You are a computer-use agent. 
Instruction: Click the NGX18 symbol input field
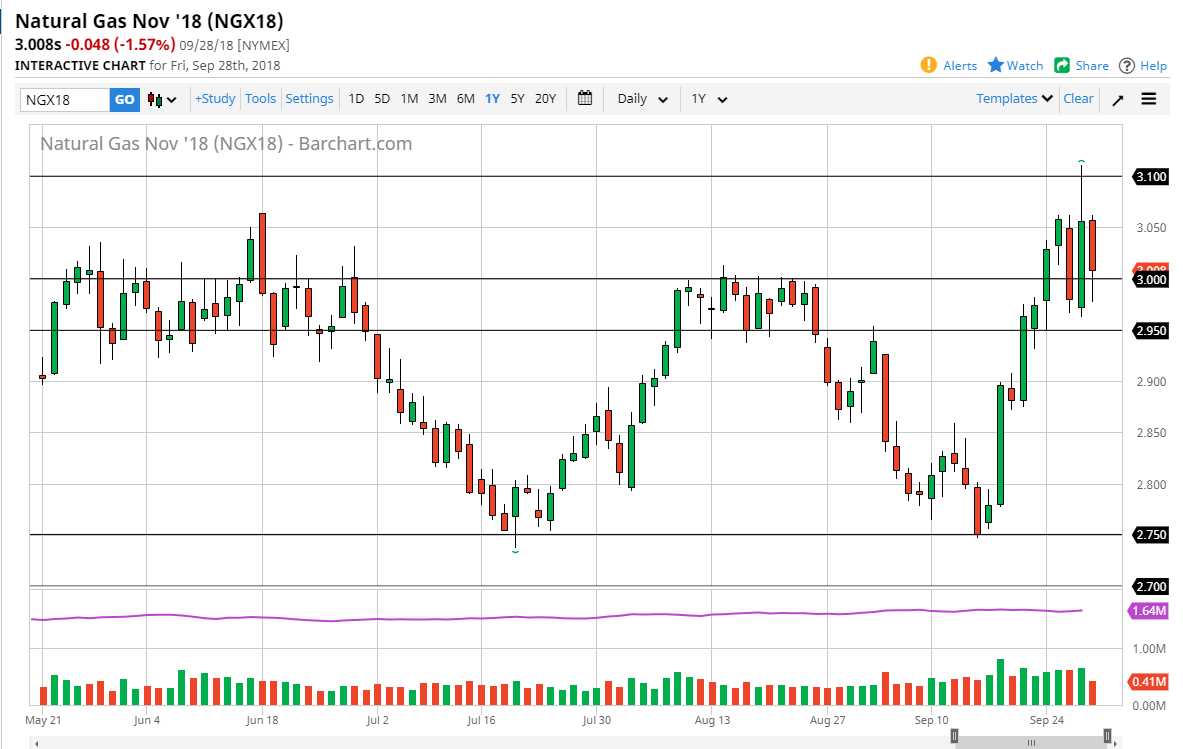65,99
